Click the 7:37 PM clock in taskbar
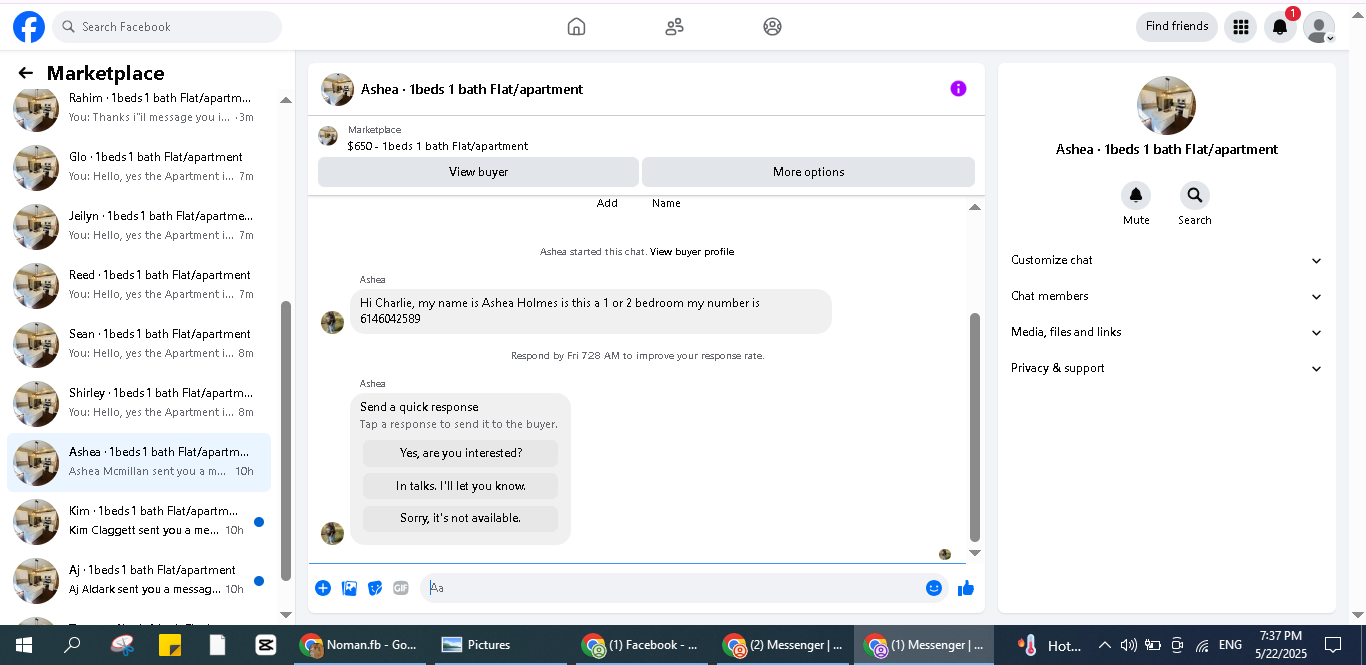Screen dimensions: 1366x665 click(x=1280, y=645)
